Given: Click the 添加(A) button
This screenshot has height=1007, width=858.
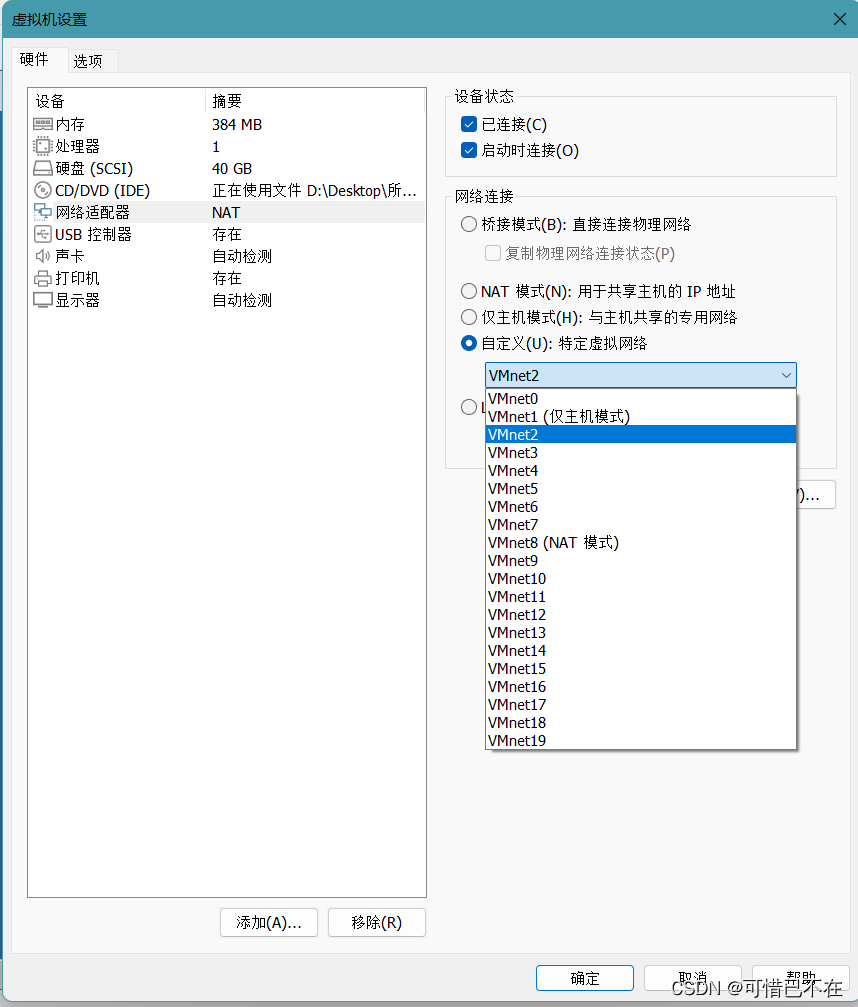Looking at the screenshot, I should click(268, 922).
